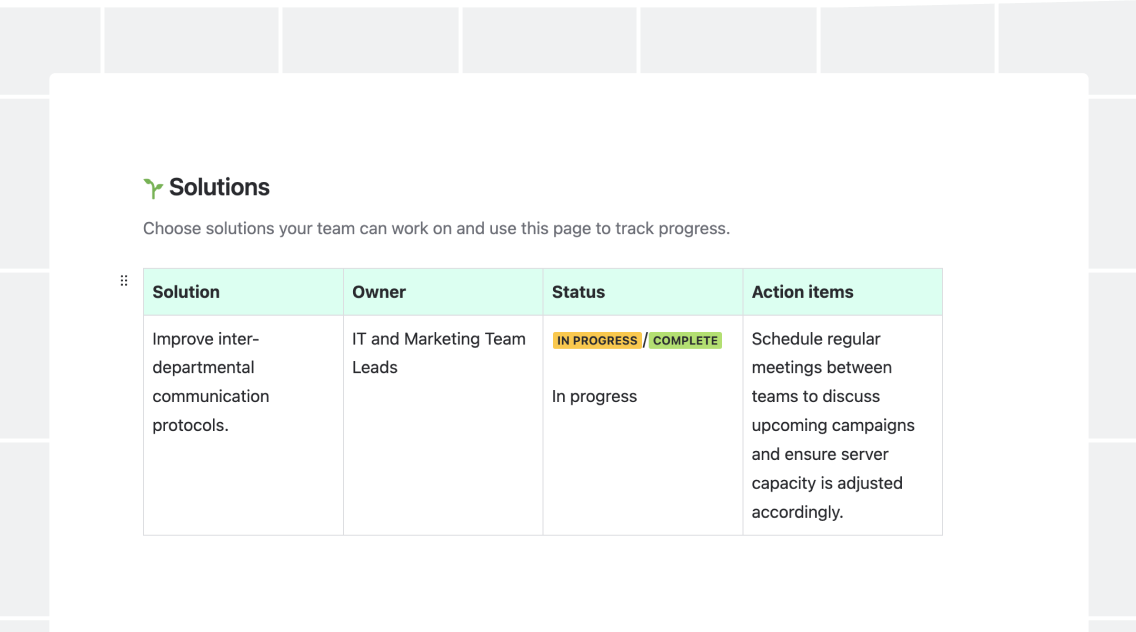Click the Owner column header
This screenshot has width=1136, height=632.
(443, 292)
